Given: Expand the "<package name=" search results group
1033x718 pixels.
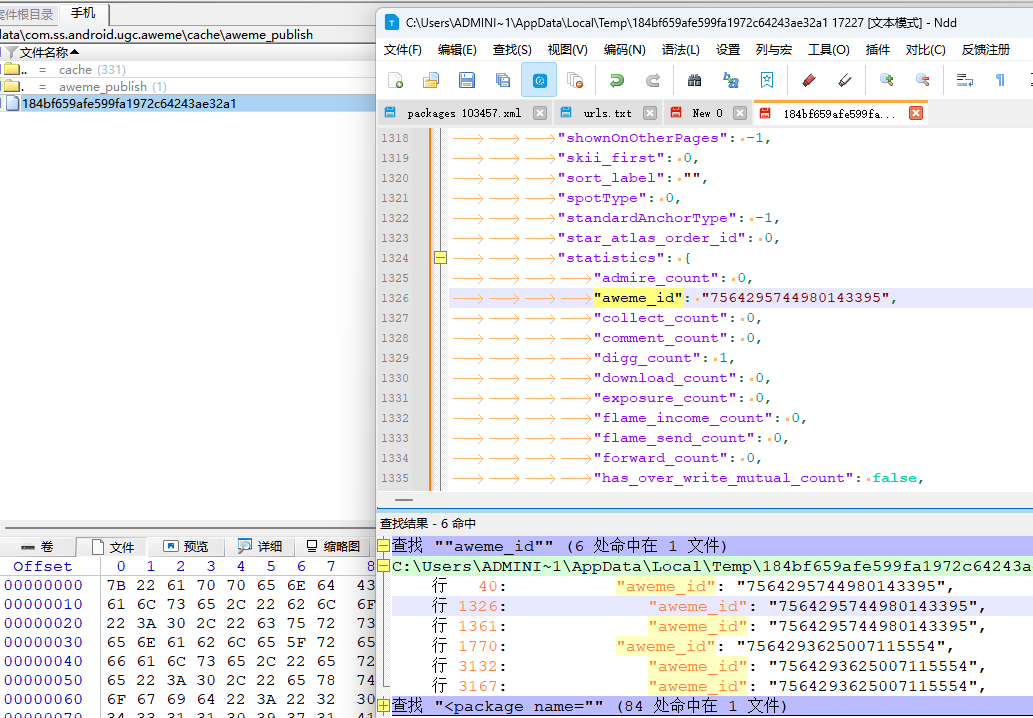Looking at the screenshot, I should pyautogui.click(x=384, y=706).
